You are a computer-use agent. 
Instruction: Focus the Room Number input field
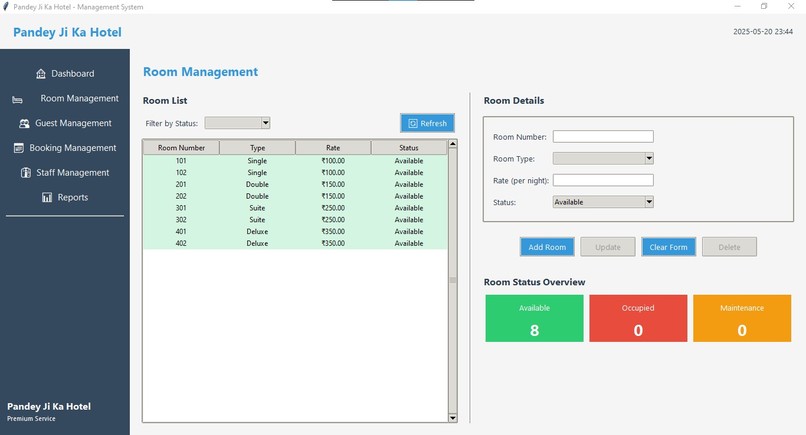click(603, 136)
